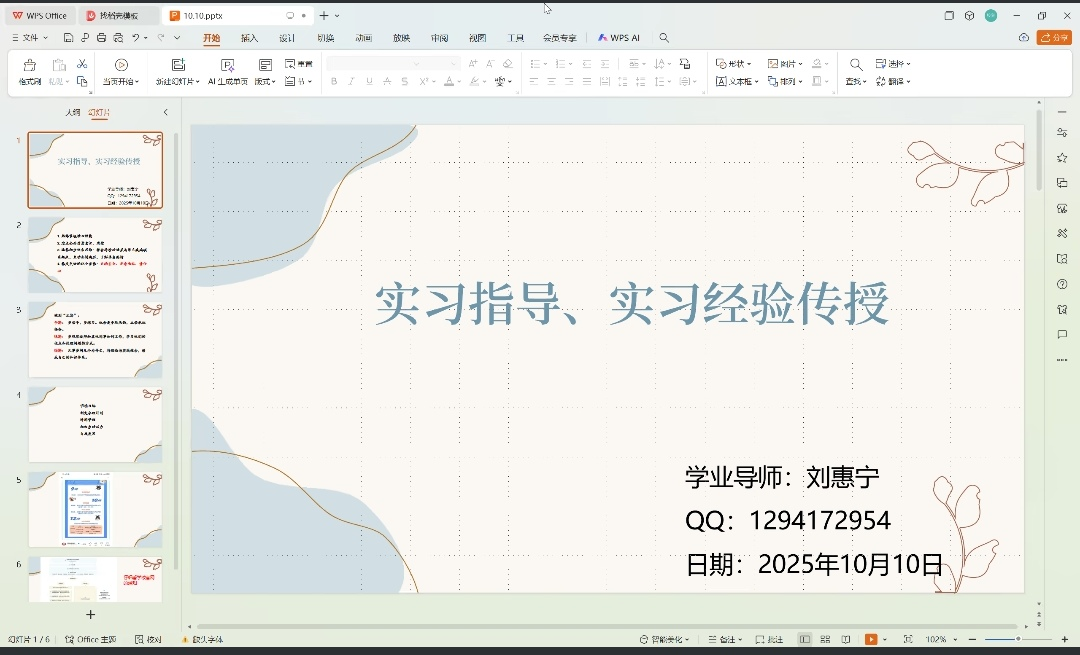Switch to reading view in status bar

coord(846,639)
